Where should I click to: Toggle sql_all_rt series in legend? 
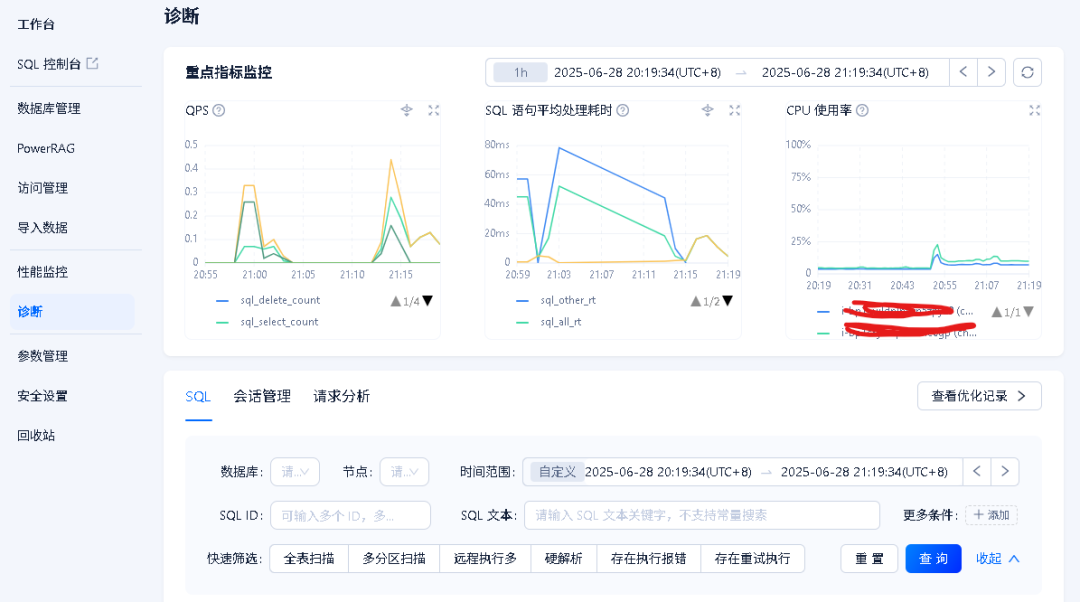pyautogui.click(x=548, y=322)
